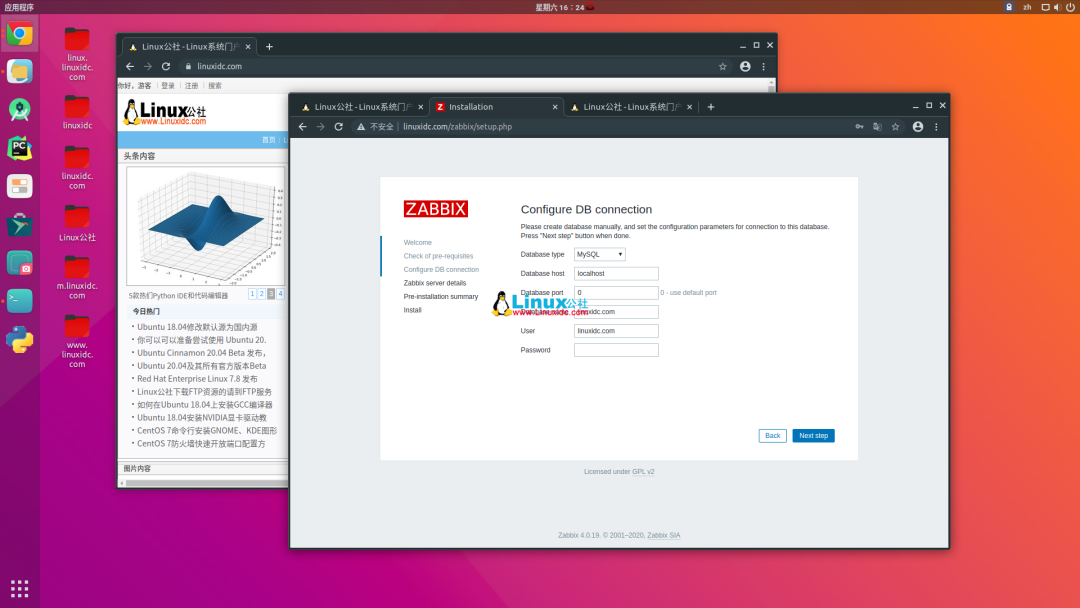Viewport: 1080px width, 608px height.
Task: Open new tab in the front Chrome window
Action: coord(711,107)
